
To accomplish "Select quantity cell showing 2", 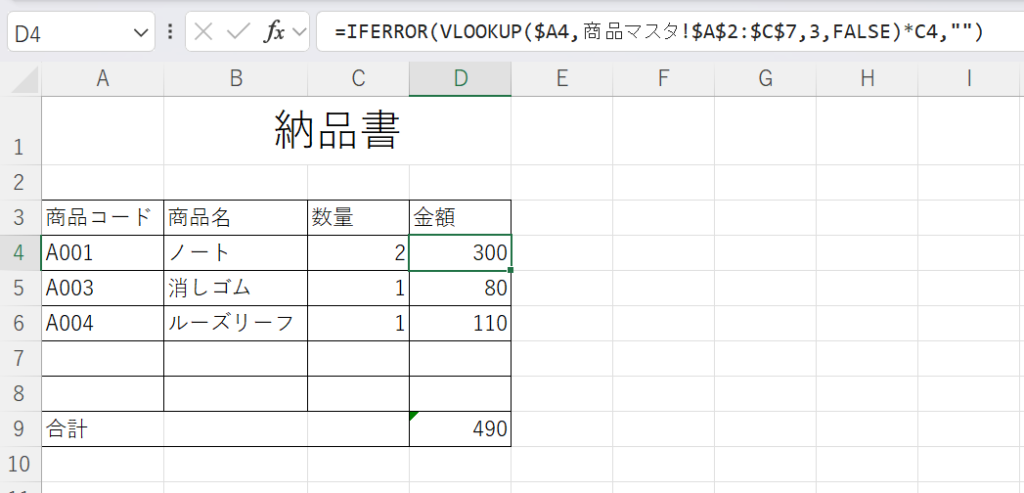I will point(358,253).
